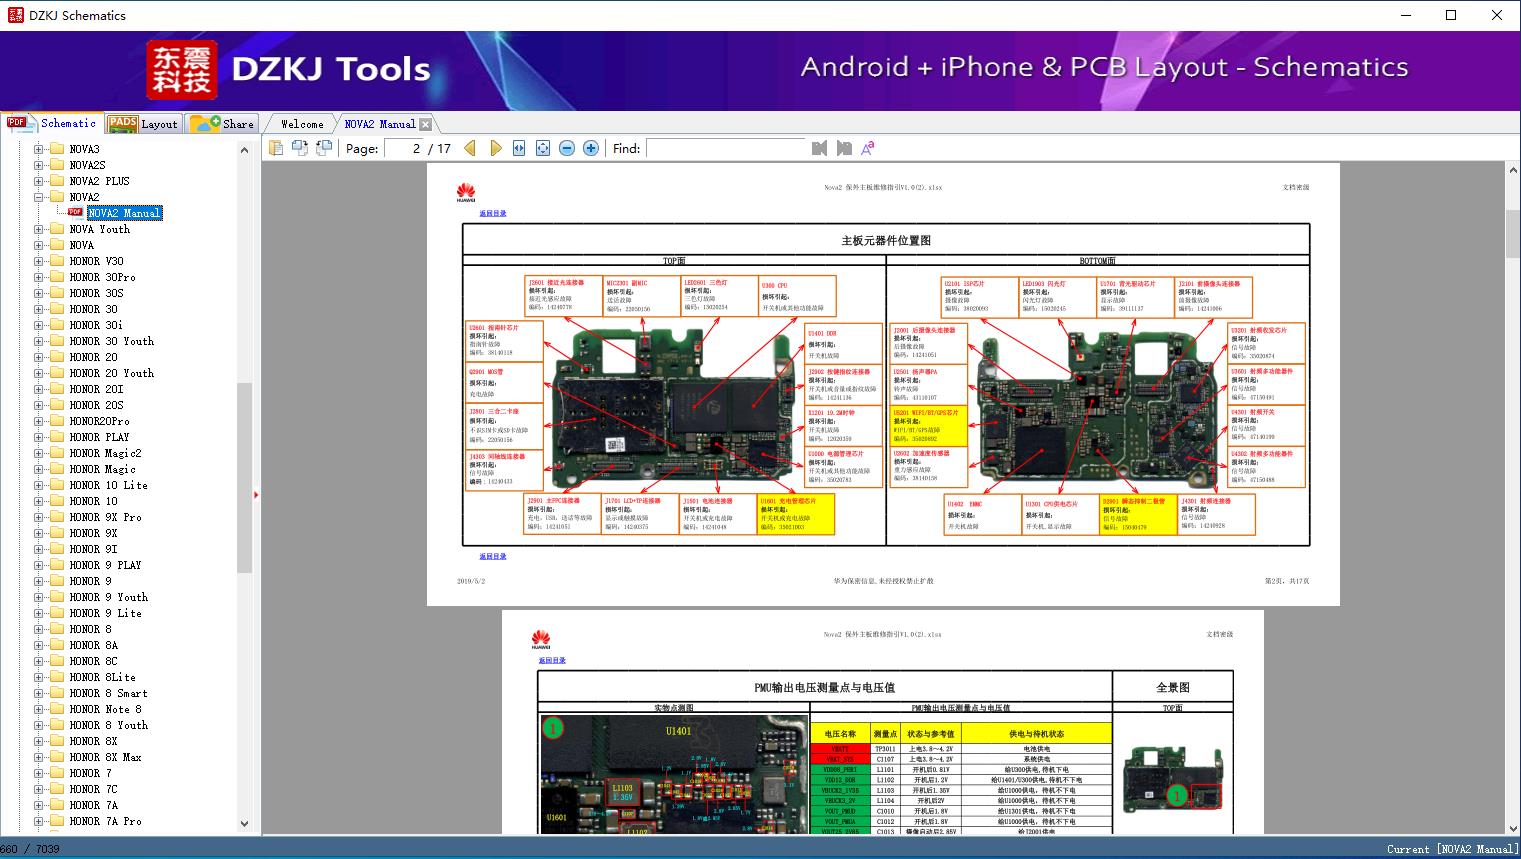Go to the next page
Screen dimensions: 1521x859
point(495,148)
